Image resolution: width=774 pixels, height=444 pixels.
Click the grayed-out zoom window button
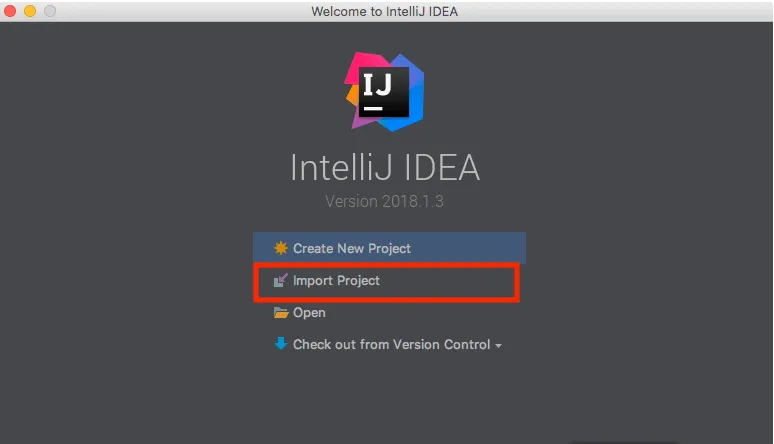click(50, 11)
